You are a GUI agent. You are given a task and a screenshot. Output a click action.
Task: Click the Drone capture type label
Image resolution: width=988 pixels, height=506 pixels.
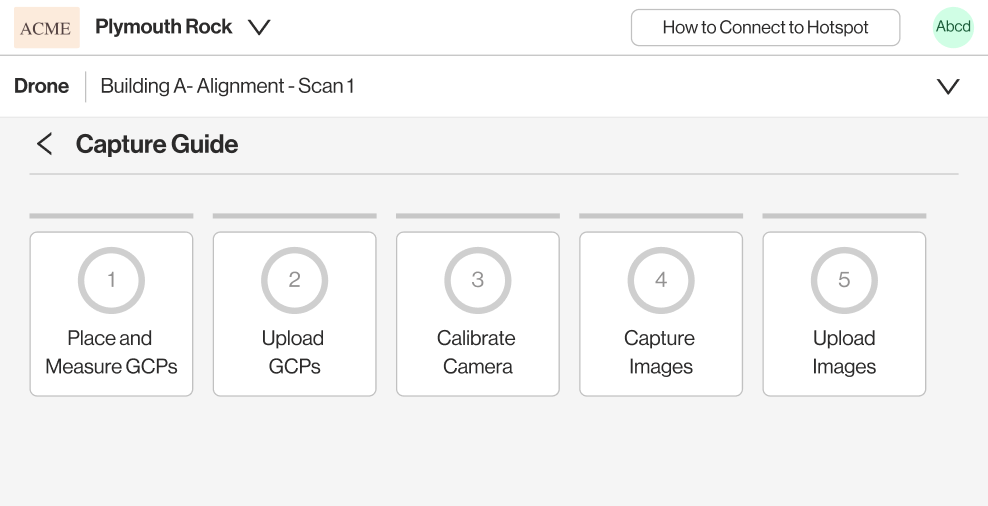pos(42,86)
